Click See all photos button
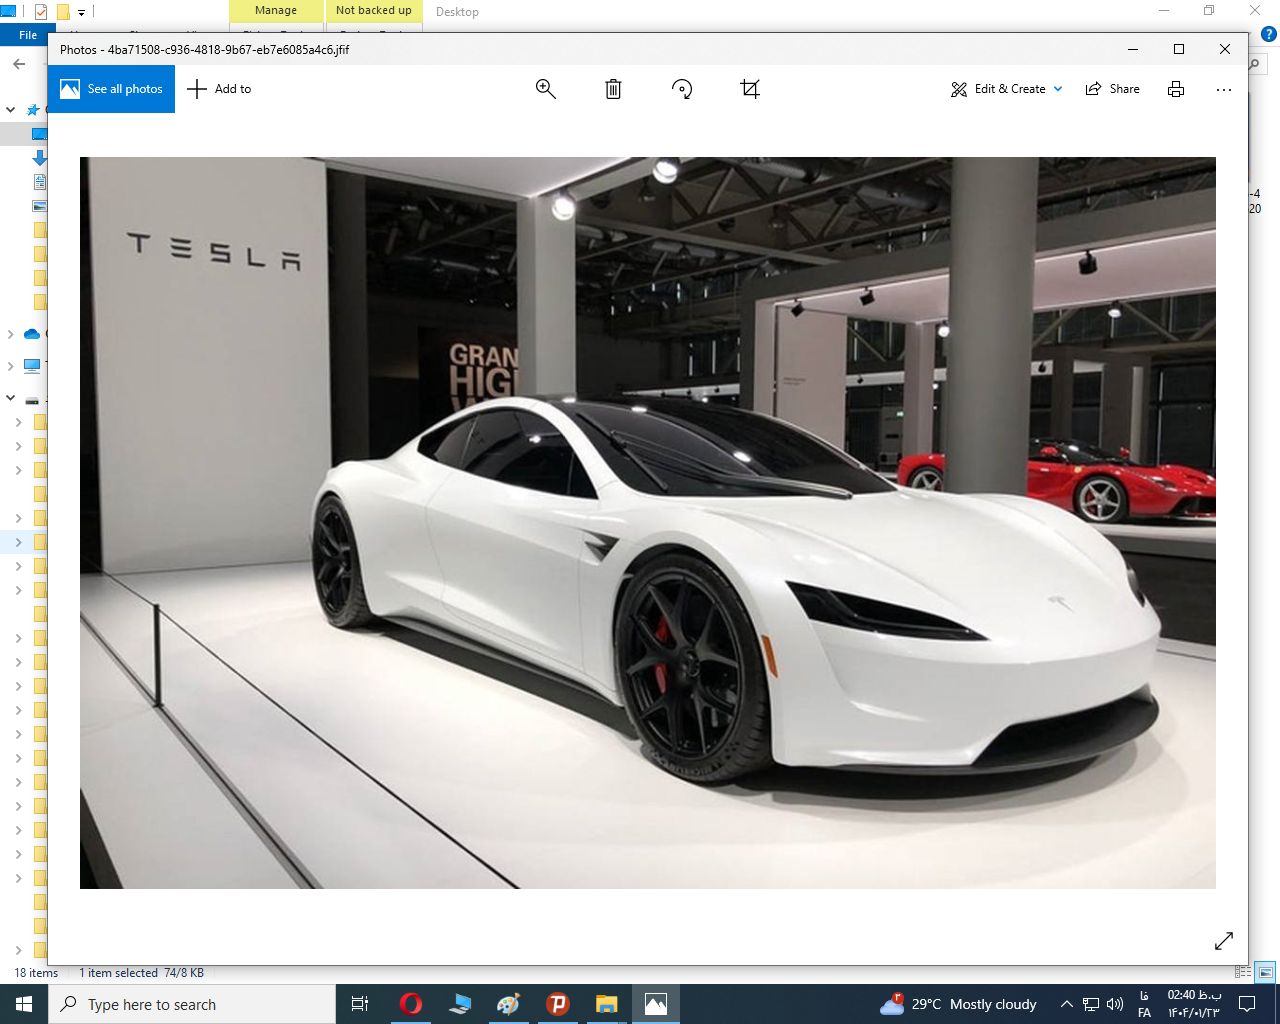 [111, 89]
